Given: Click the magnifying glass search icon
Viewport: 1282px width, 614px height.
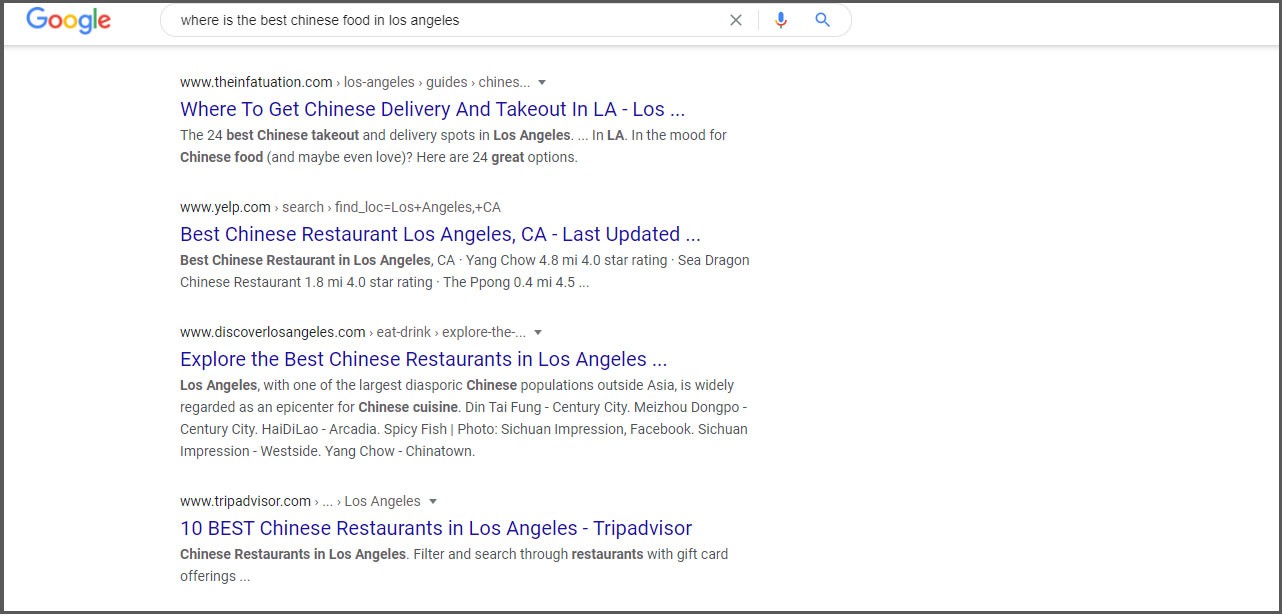Looking at the screenshot, I should [x=823, y=20].
